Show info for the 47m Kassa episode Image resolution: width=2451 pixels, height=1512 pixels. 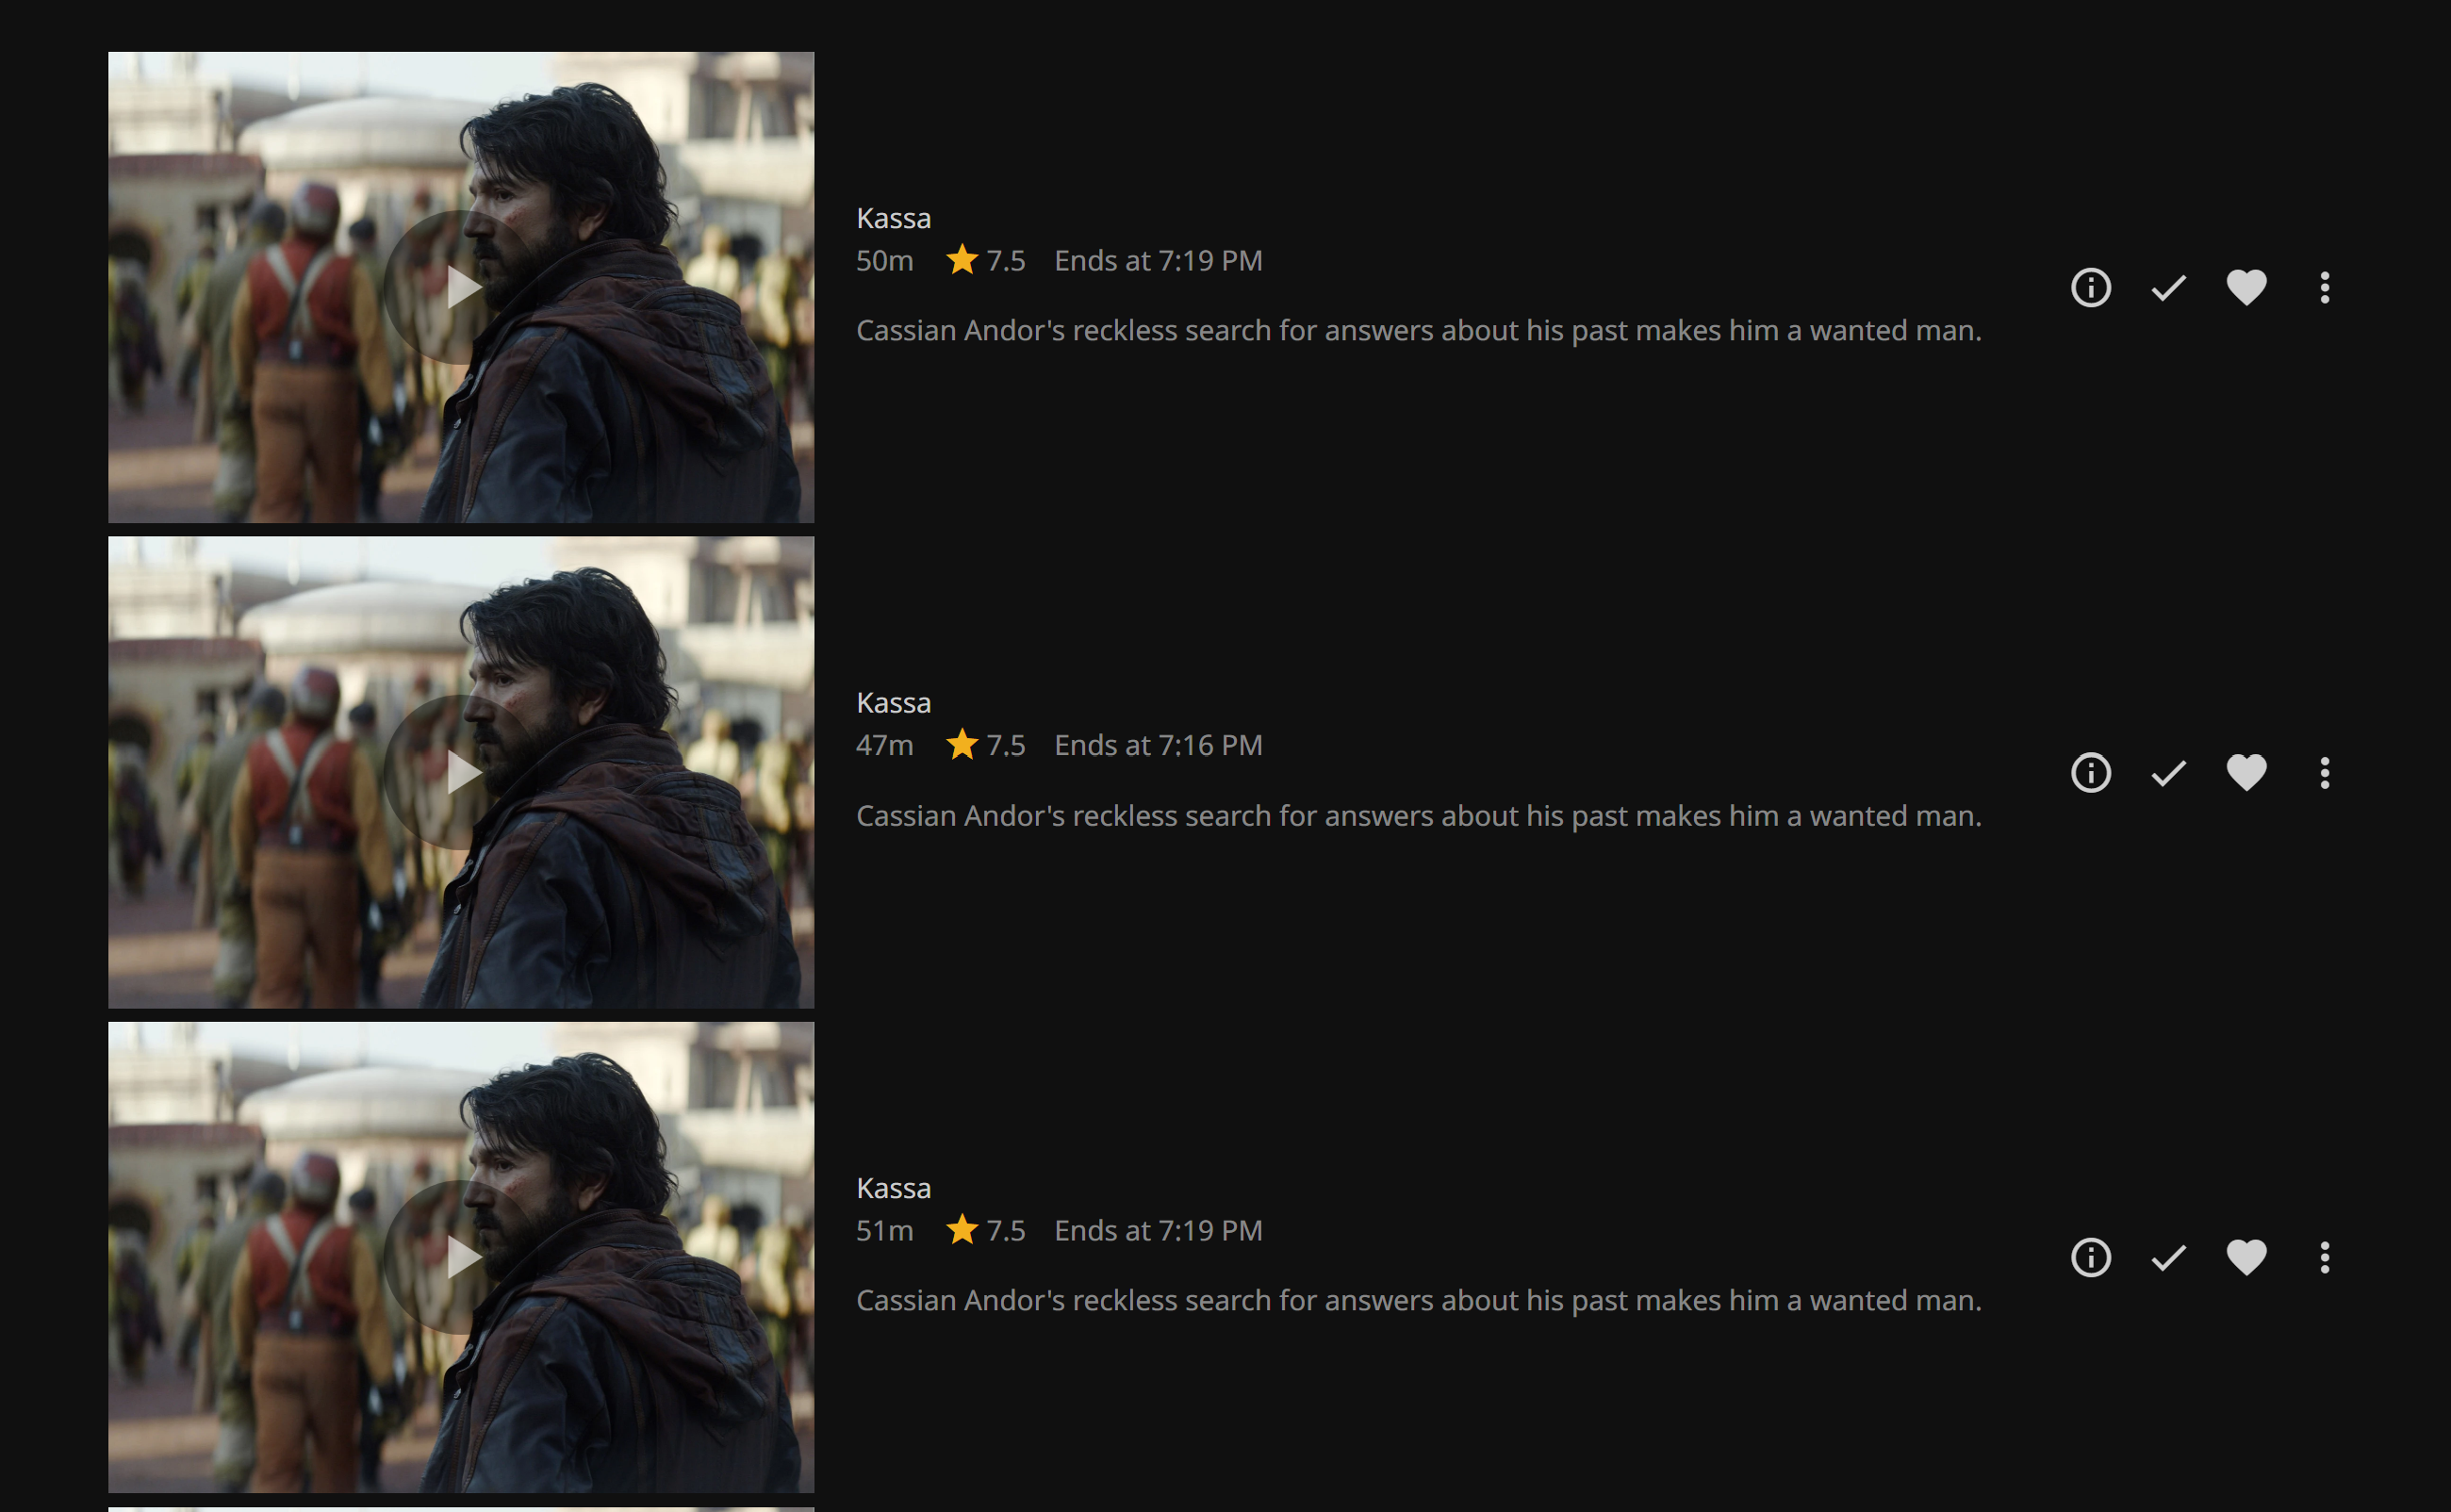click(2090, 773)
